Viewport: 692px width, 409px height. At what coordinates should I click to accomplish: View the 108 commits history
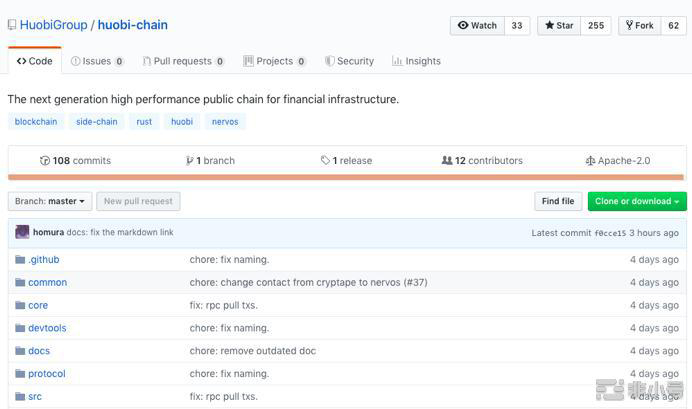tap(75, 161)
